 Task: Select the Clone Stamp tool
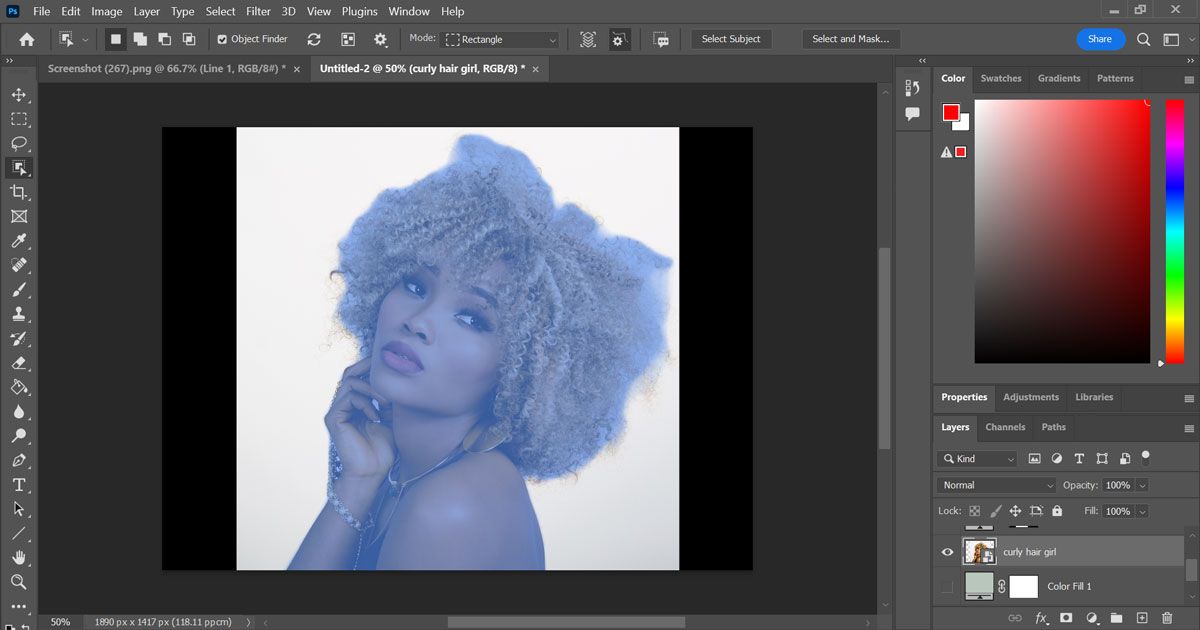[18, 314]
